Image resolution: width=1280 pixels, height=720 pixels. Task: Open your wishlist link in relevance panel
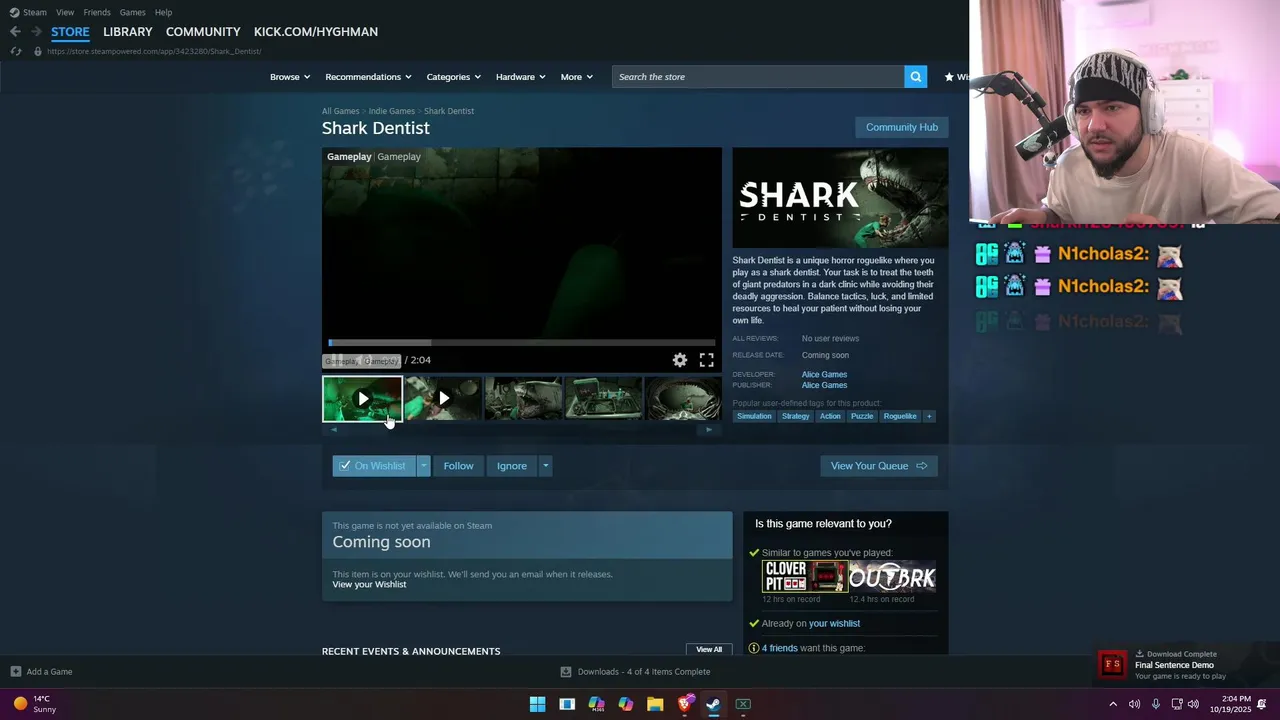[834, 623]
